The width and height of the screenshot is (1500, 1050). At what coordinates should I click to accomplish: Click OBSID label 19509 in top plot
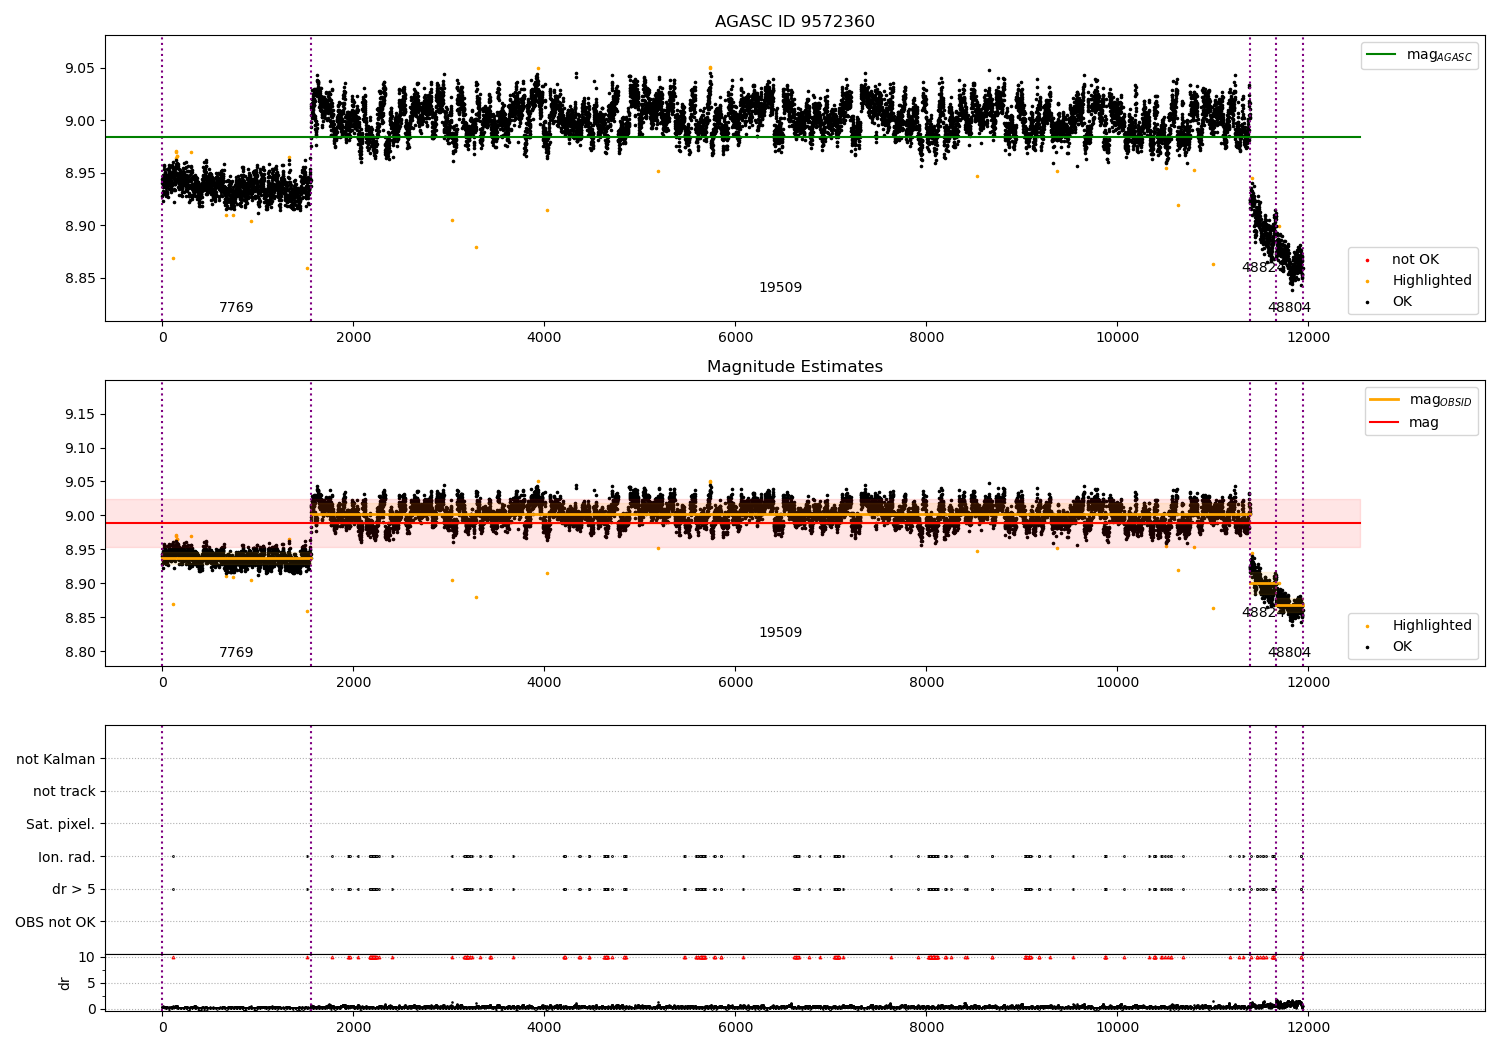(780, 288)
